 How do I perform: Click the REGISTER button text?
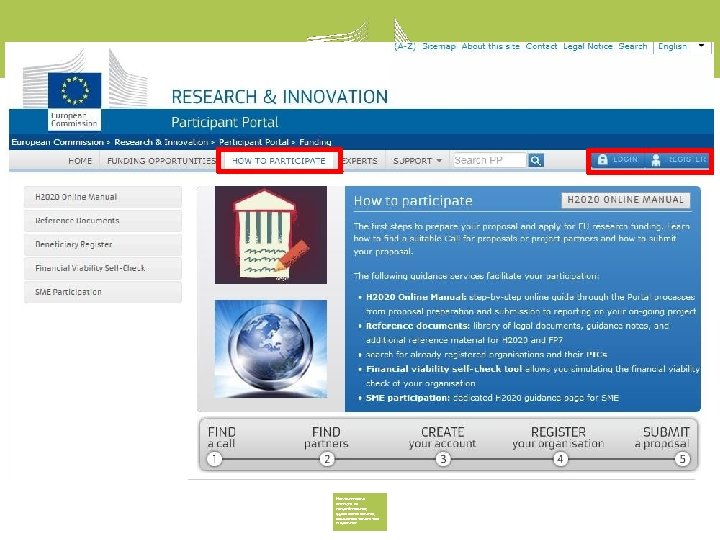(687, 159)
